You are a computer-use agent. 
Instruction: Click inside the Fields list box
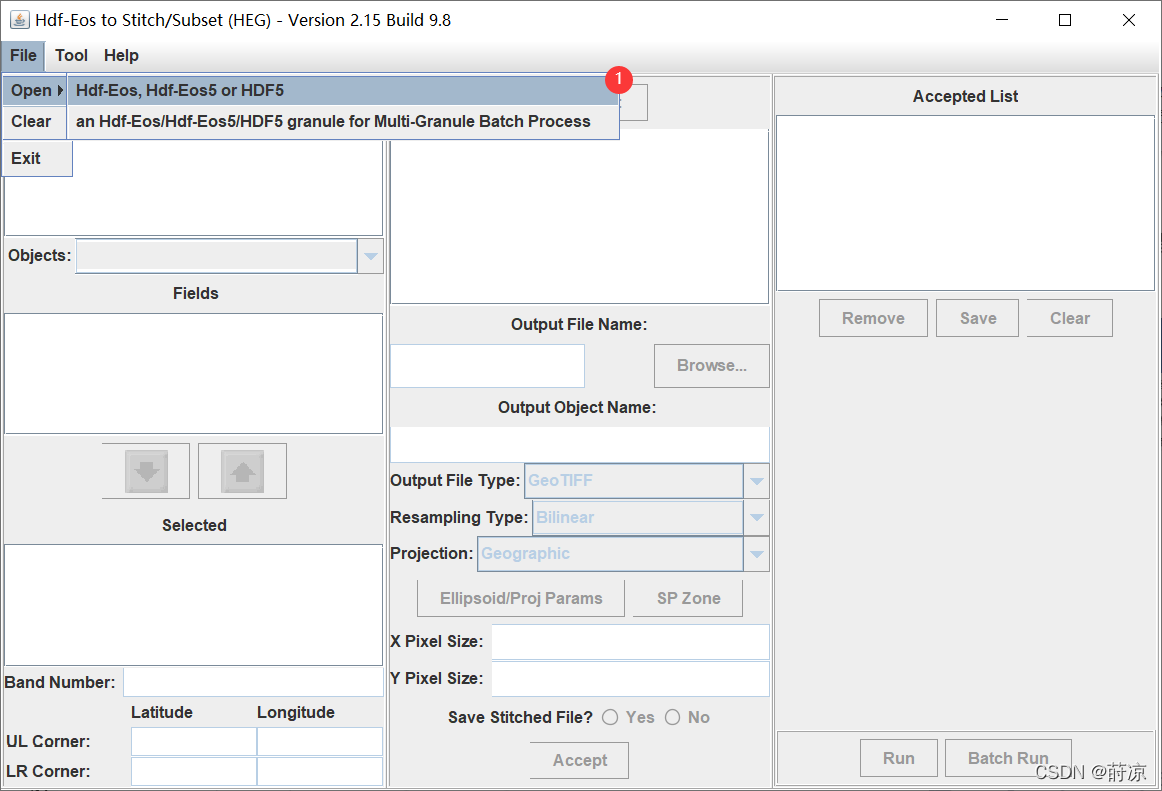194,374
